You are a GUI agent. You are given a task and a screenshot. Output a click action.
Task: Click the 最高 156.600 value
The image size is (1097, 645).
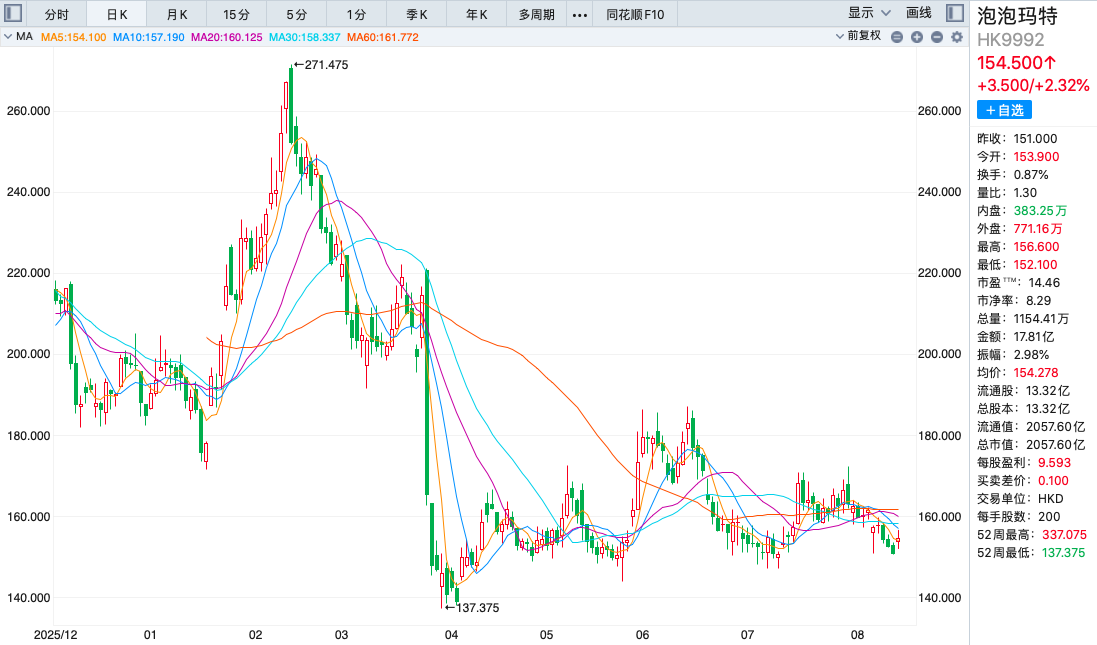coord(1036,247)
